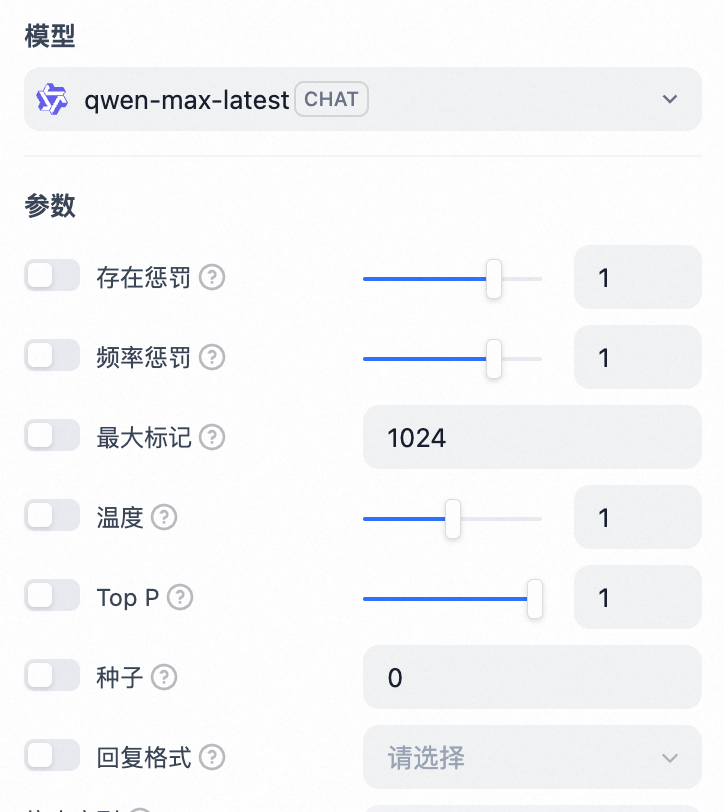Viewport: 724px width, 812px height.
Task: Click the model selector chevron arrow
Action: point(670,99)
